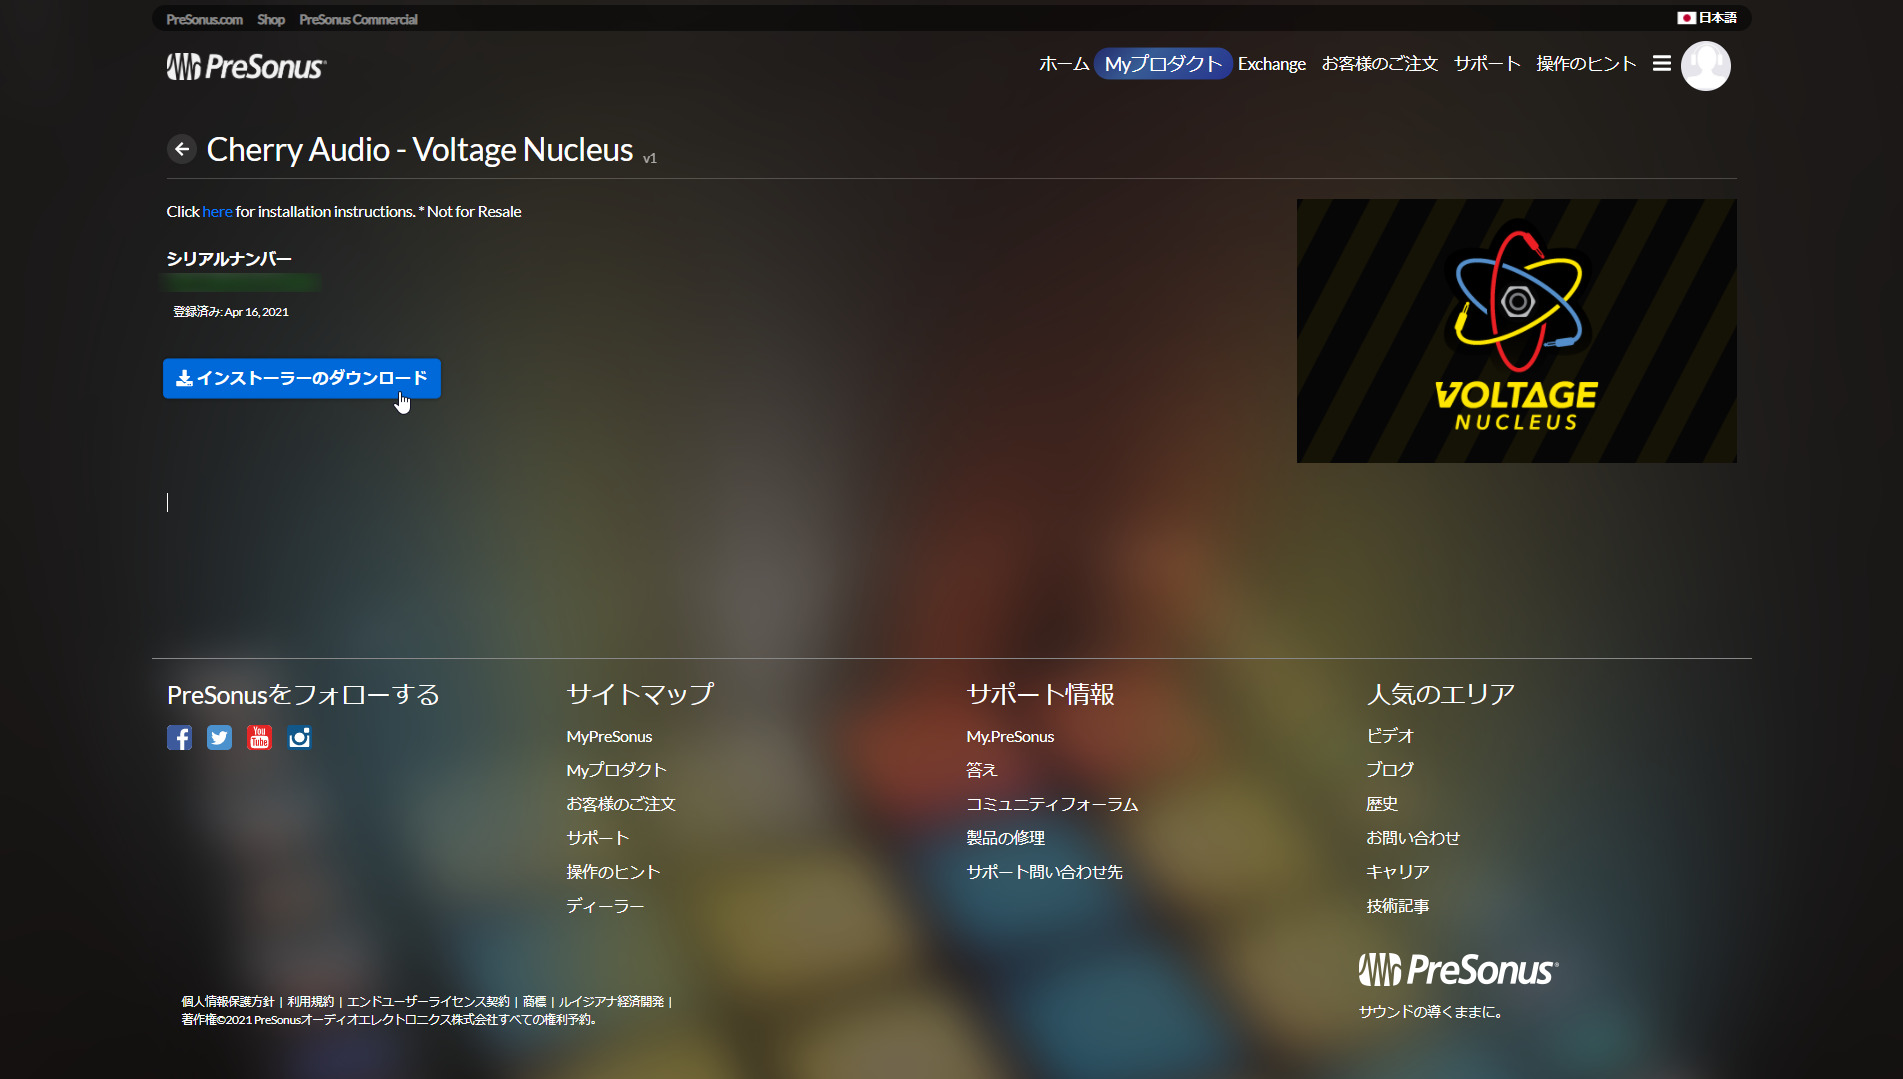Open MyPreSonus in サイトマップ footer
Viewport: 1903px width, 1079px height.
(609, 736)
